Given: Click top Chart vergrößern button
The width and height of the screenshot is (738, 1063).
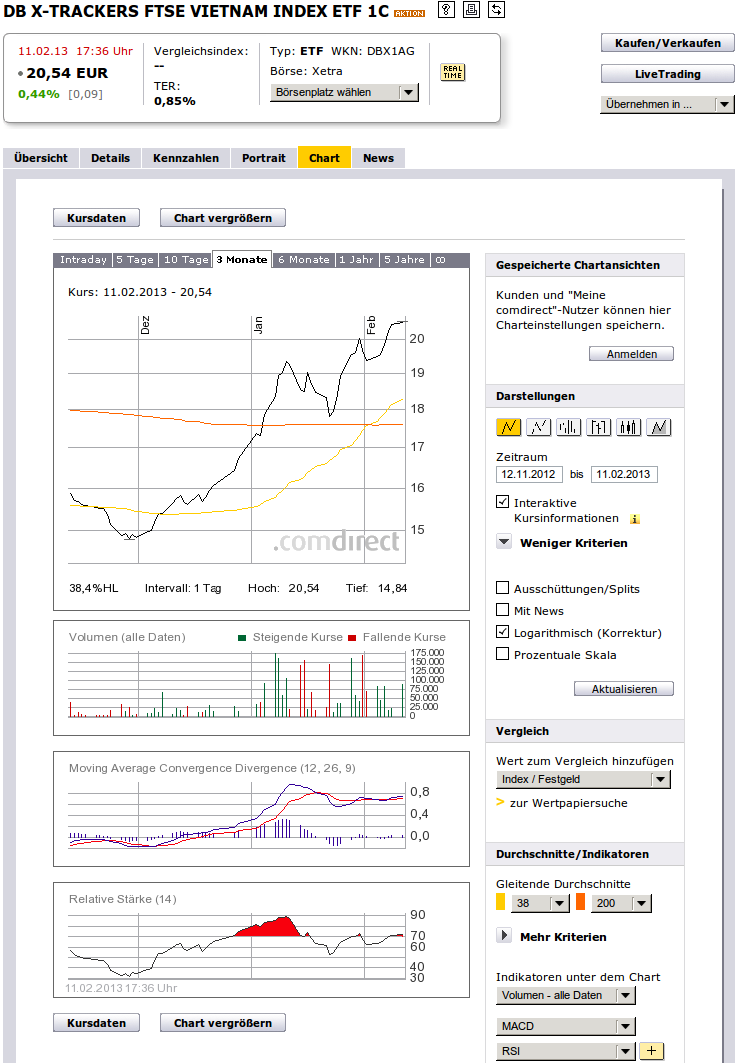Looking at the screenshot, I should pyautogui.click(x=223, y=218).
